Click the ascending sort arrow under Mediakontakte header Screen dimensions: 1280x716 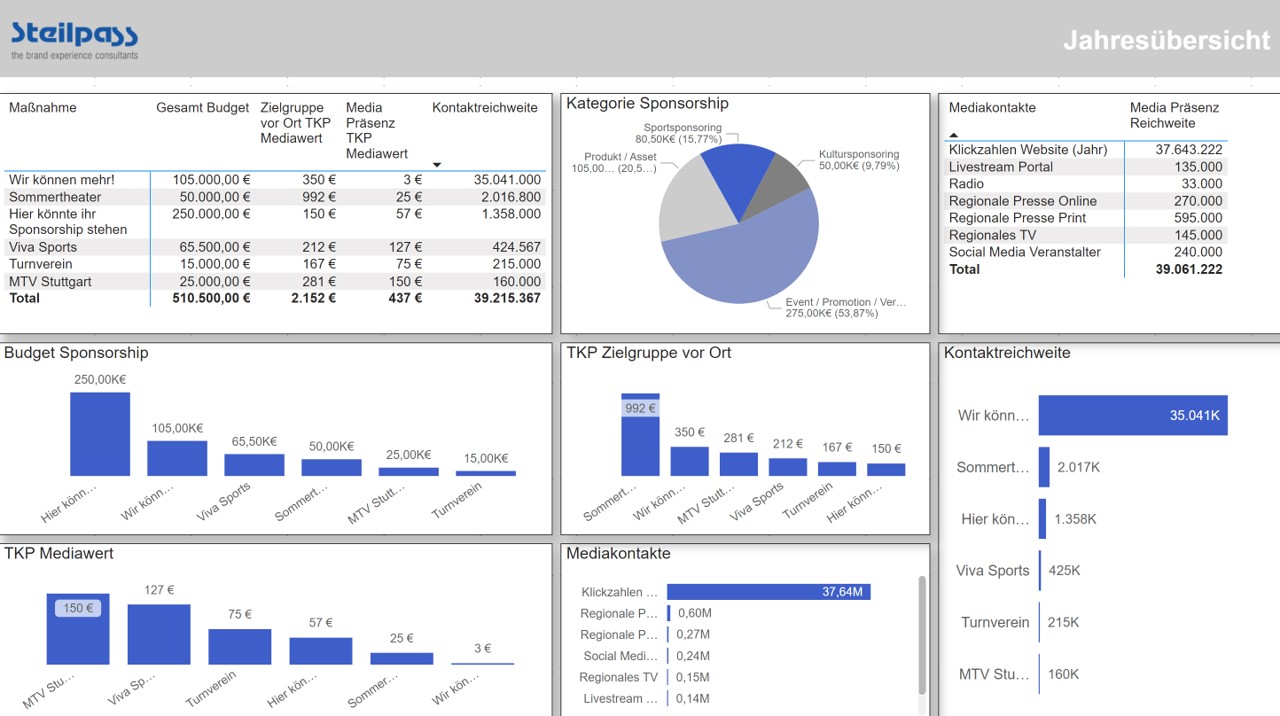coord(953,135)
